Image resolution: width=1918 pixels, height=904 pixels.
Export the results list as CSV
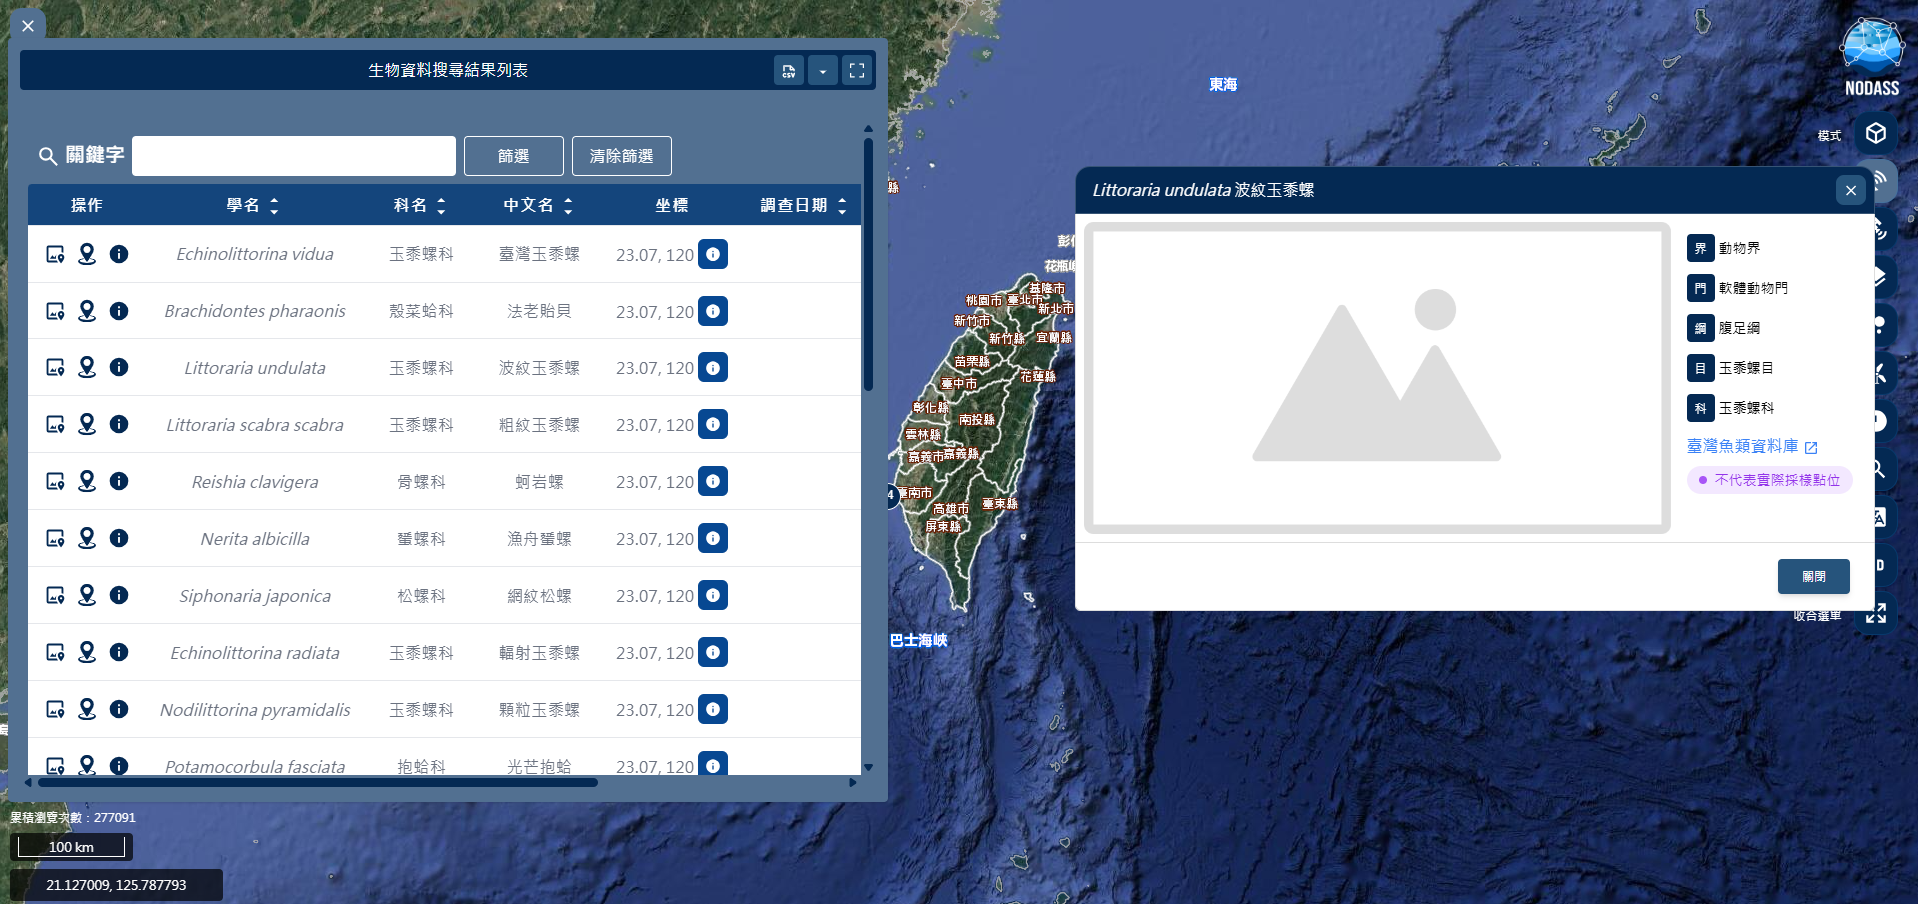point(788,71)
